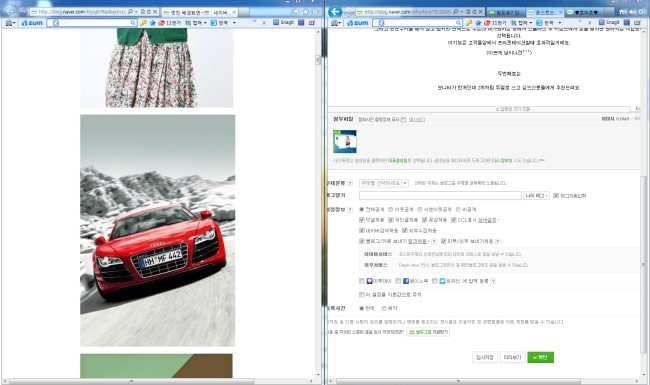Click the 미리보기 preview button
650x385 pixels.
click(x=512, y=357)
